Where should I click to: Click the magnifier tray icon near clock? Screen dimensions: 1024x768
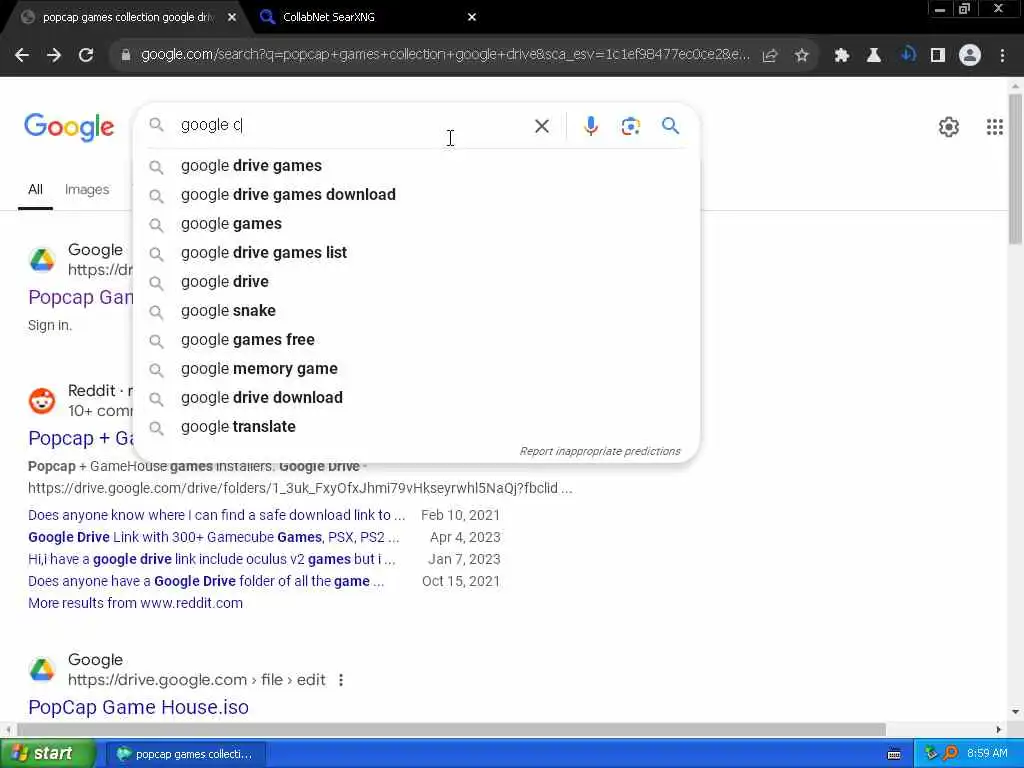(x=950, y=754)
